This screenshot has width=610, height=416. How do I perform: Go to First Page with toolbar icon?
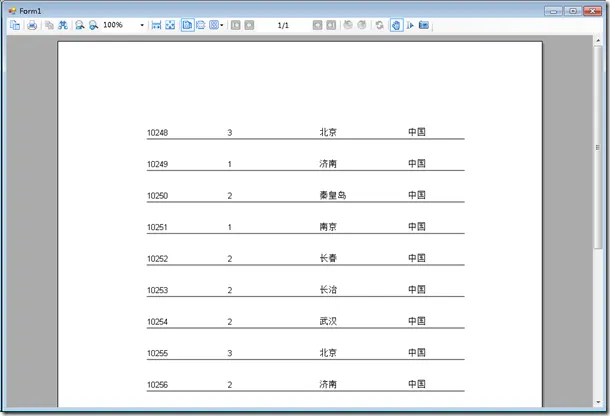coord(235,25)
